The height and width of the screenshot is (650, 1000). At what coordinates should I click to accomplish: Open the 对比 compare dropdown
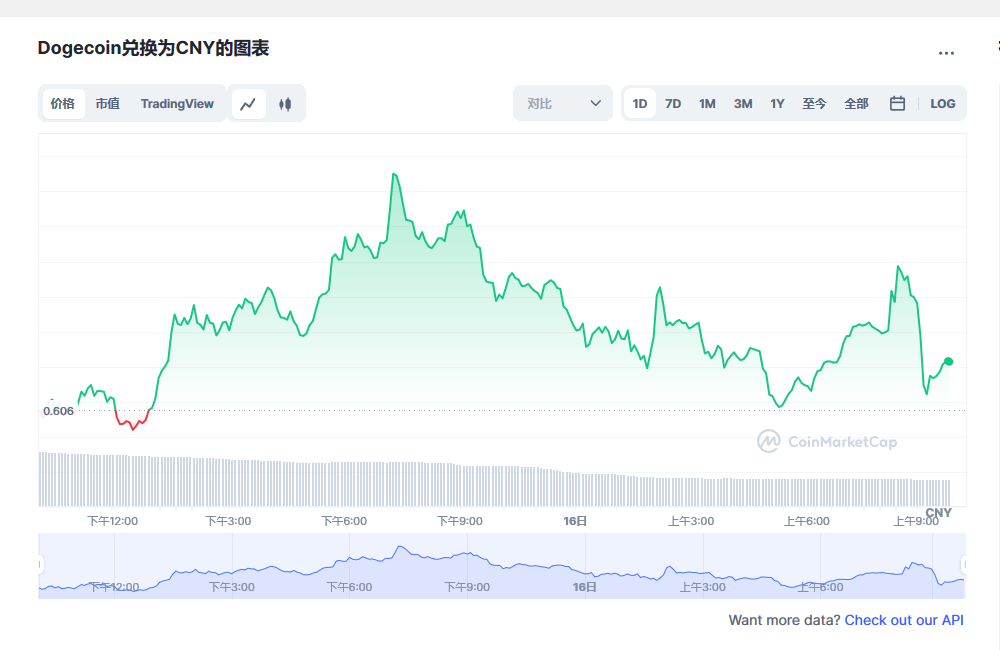[x=563, y=103]
